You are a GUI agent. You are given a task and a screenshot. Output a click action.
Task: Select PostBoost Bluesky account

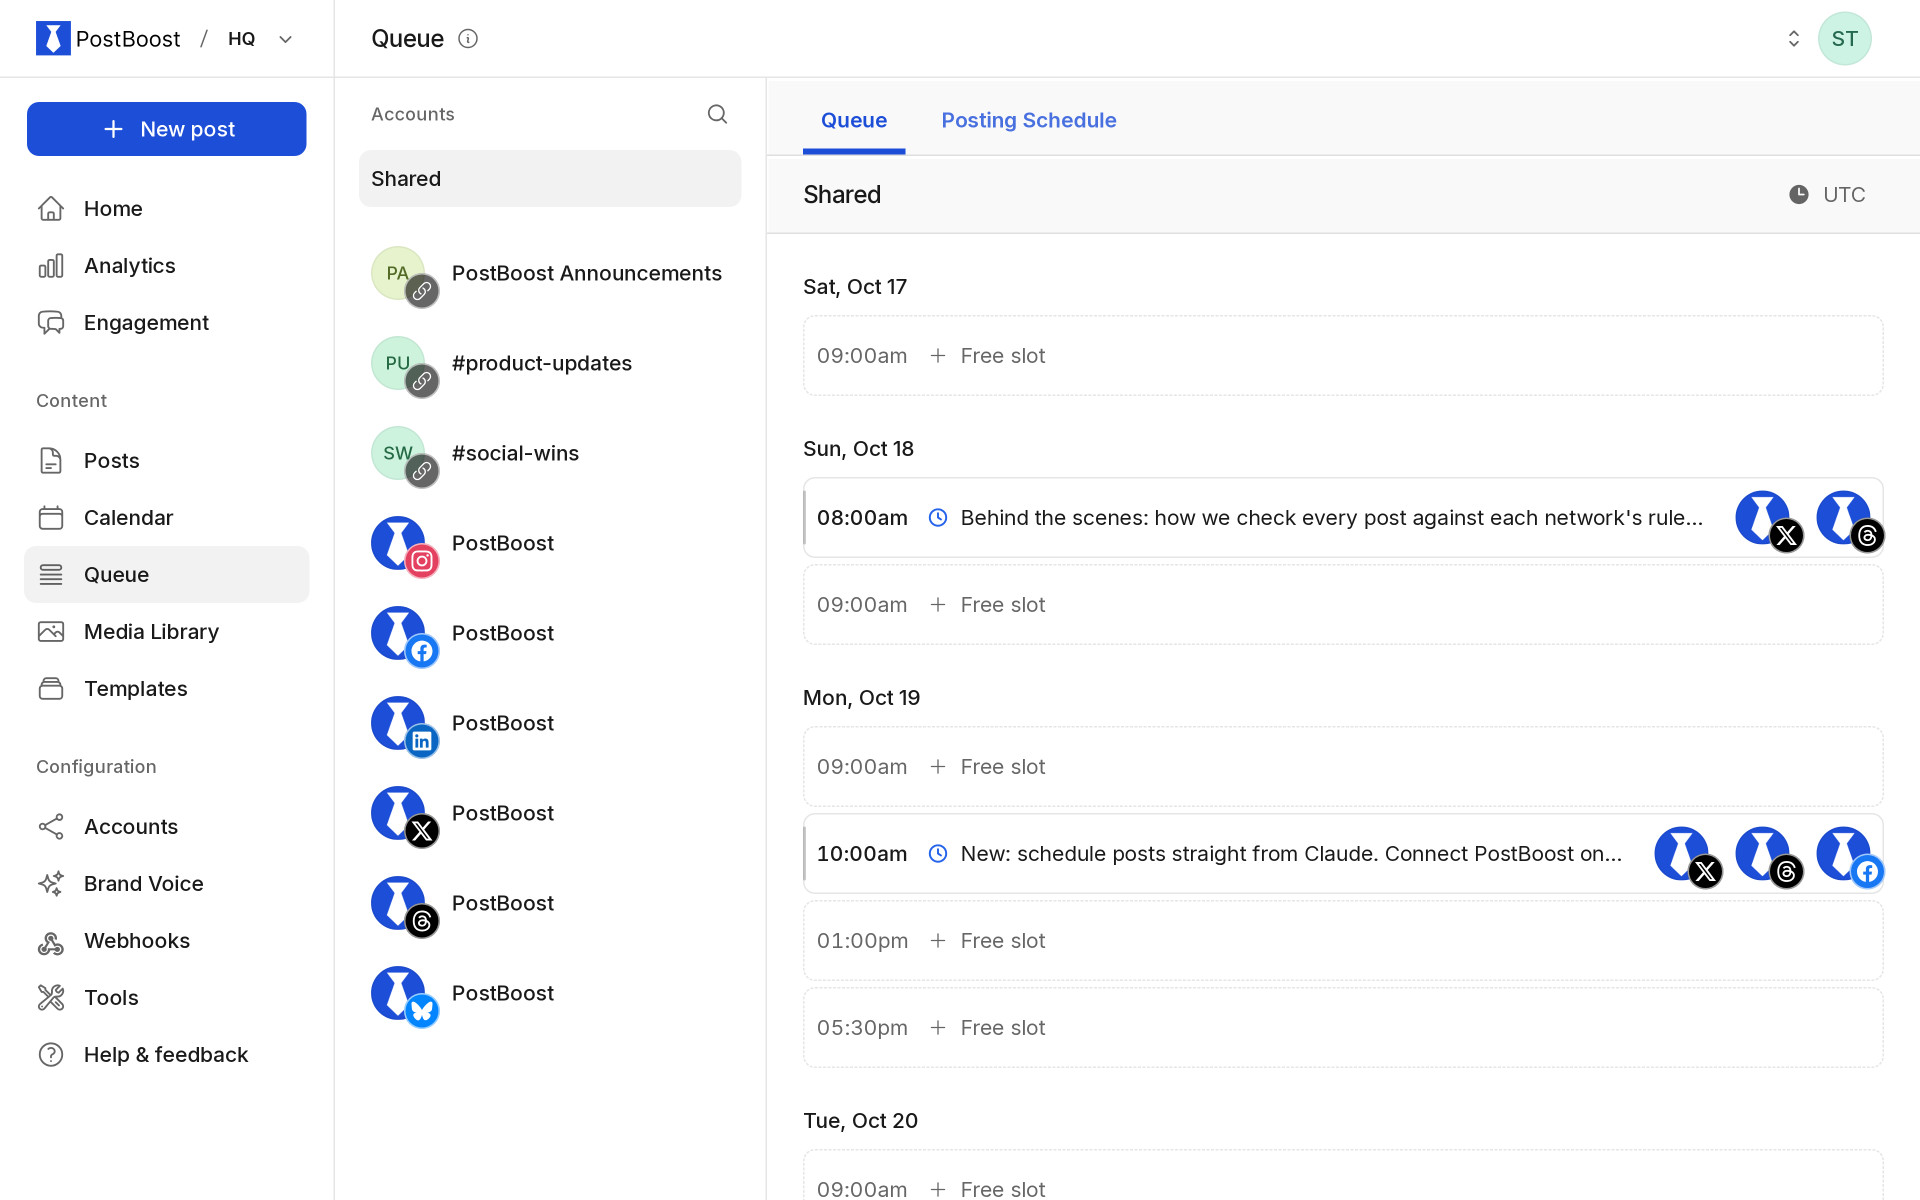[550, 993]
